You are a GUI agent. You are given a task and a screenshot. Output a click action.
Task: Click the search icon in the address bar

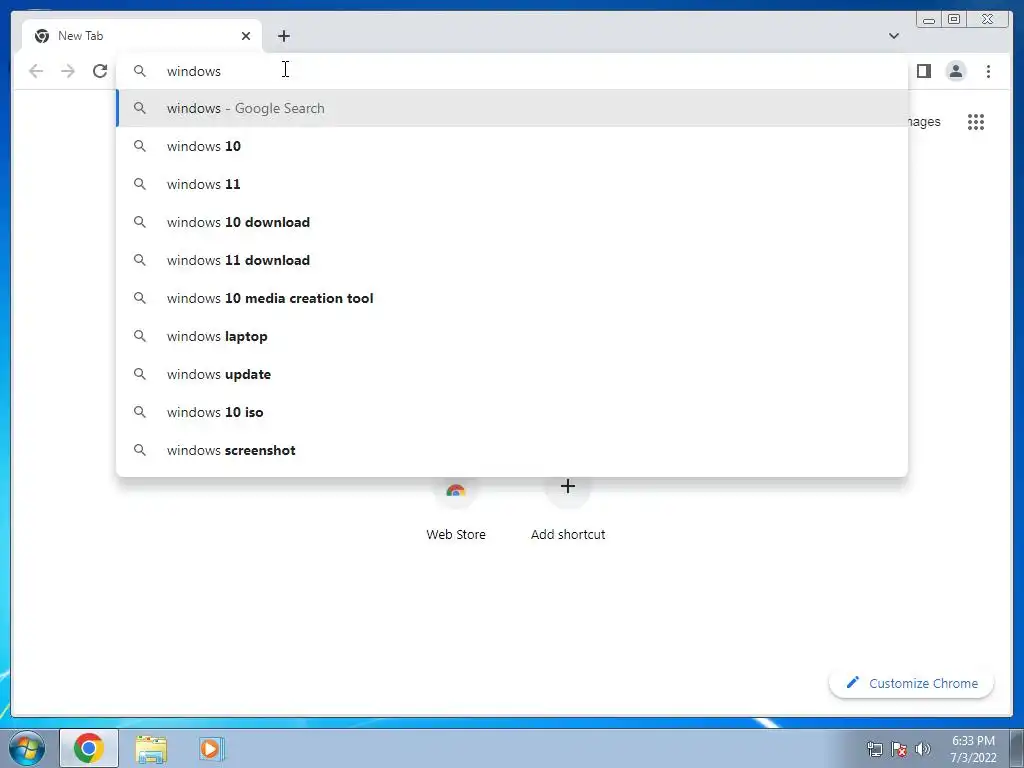point(140,71)
